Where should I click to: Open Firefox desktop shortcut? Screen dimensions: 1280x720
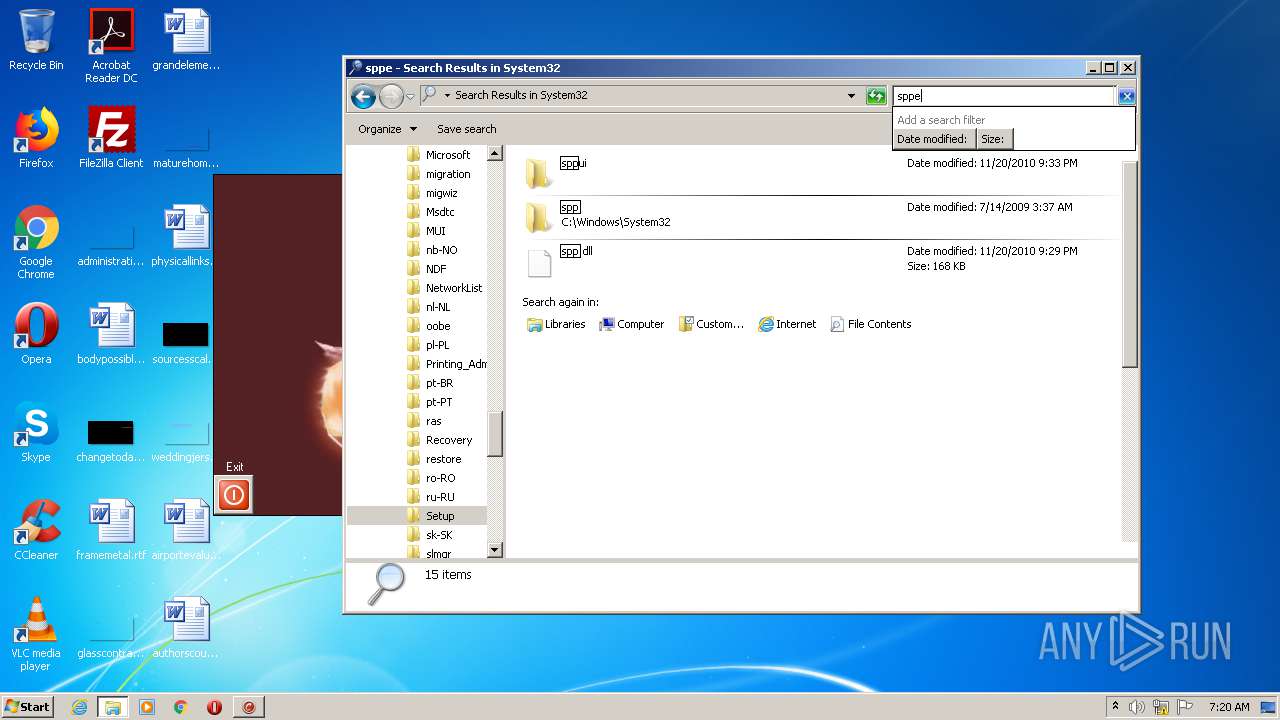point(36,138)
